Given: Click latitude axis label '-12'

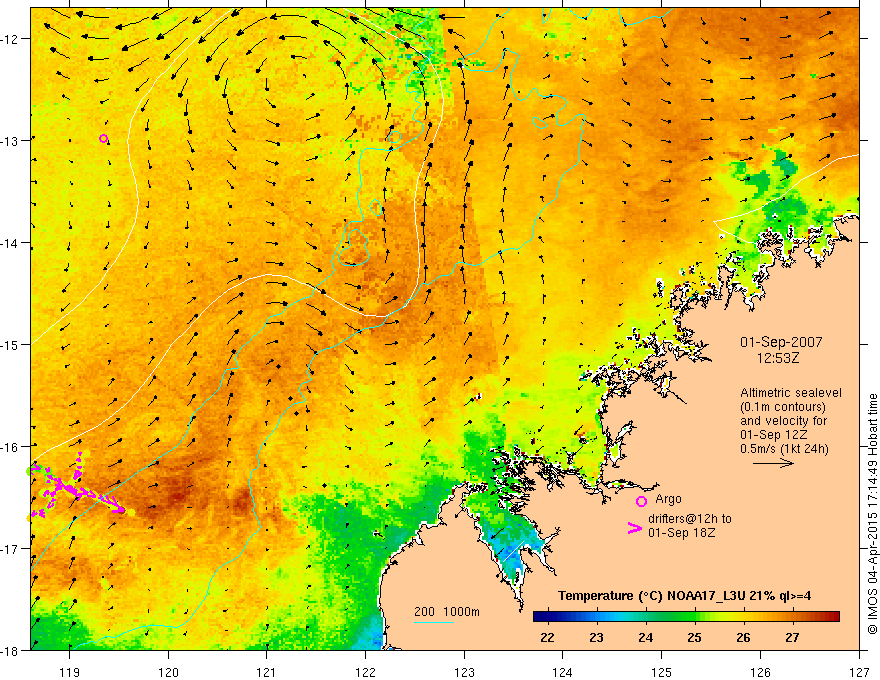Looking at the screenshot, I should 10,39.
